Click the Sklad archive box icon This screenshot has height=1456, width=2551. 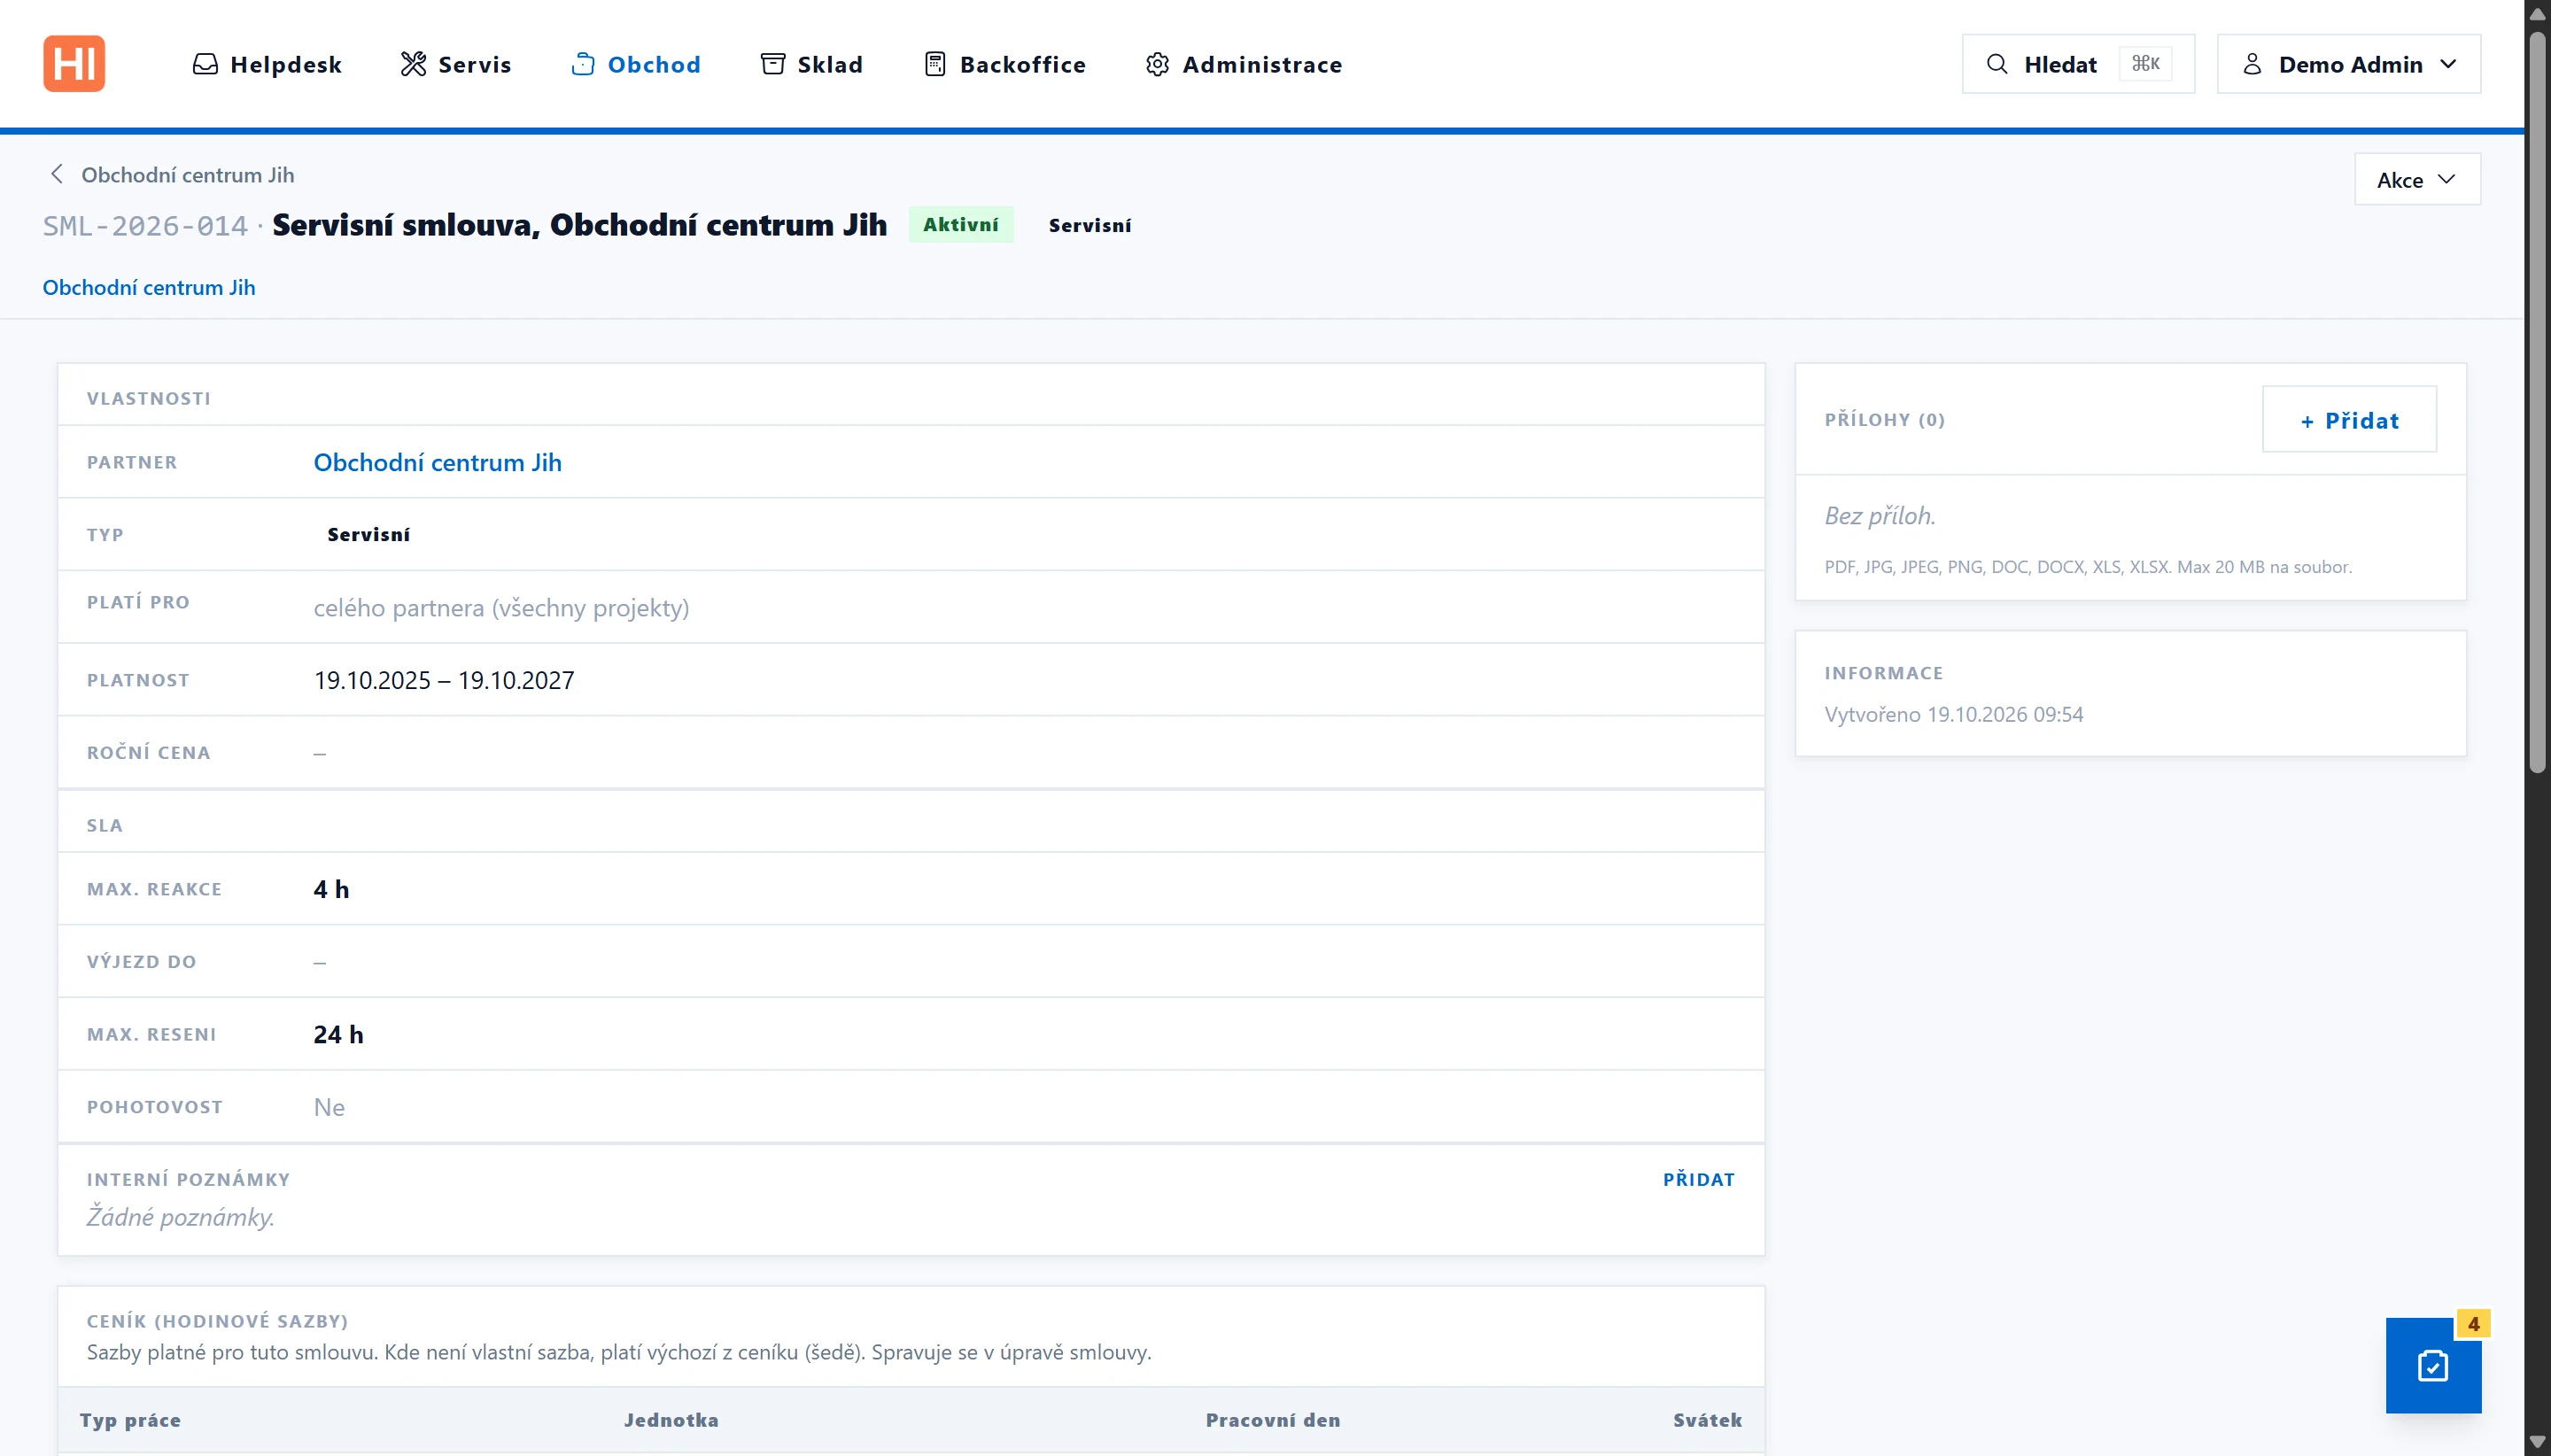point(773,64)
